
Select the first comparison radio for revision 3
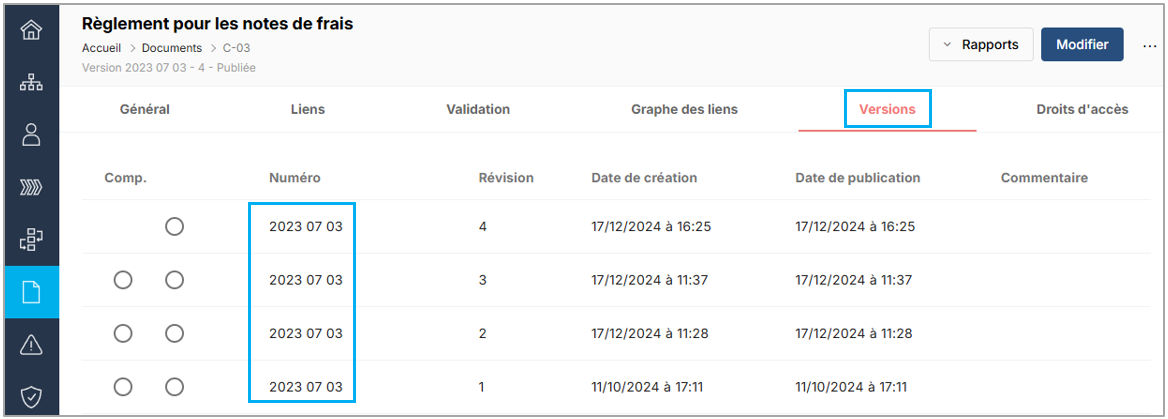point(123,280)
